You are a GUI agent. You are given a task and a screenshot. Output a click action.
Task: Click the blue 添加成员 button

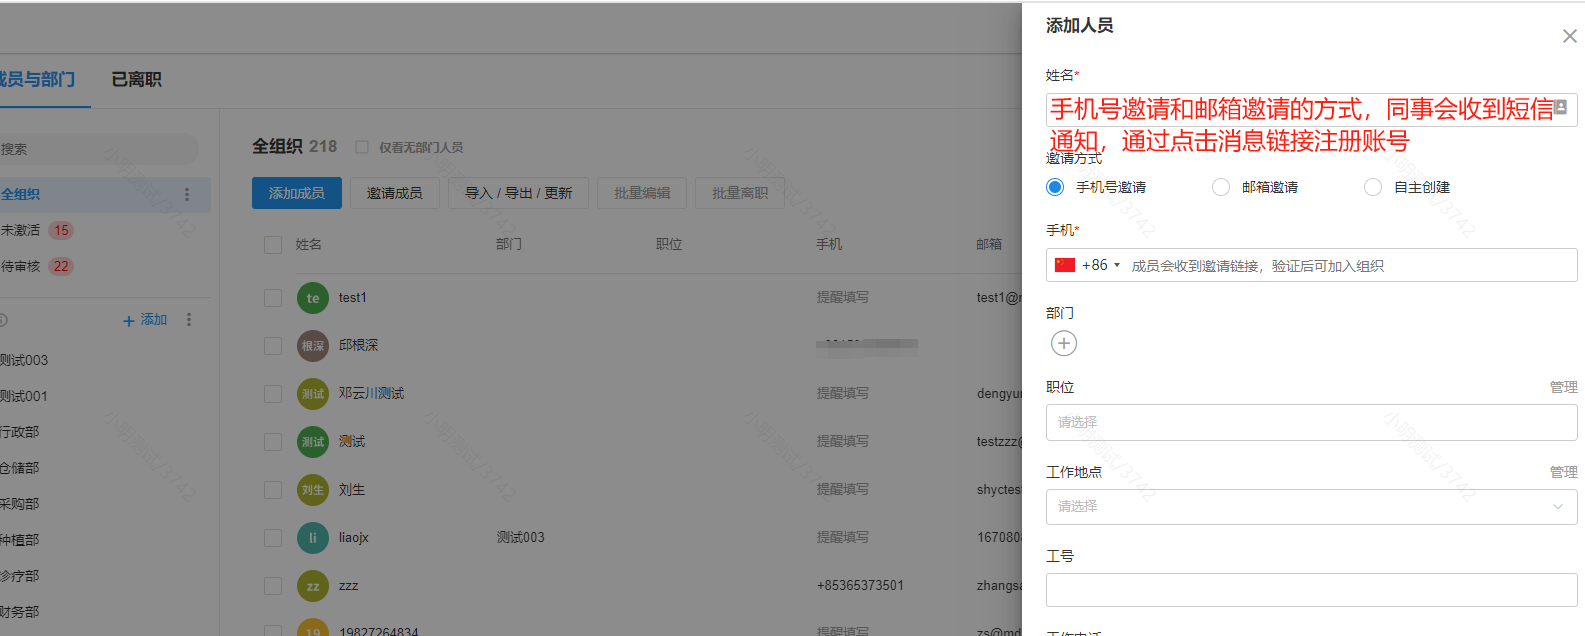297,194
